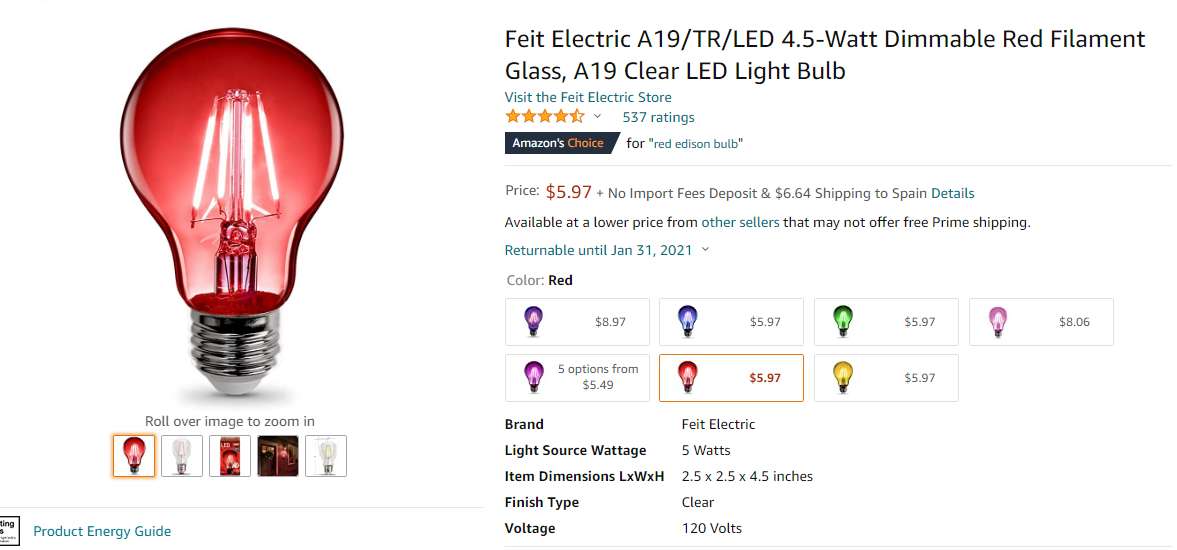
Task: Open the 537 ratings link
Action: pyautogui.click(x=658, y=117)
